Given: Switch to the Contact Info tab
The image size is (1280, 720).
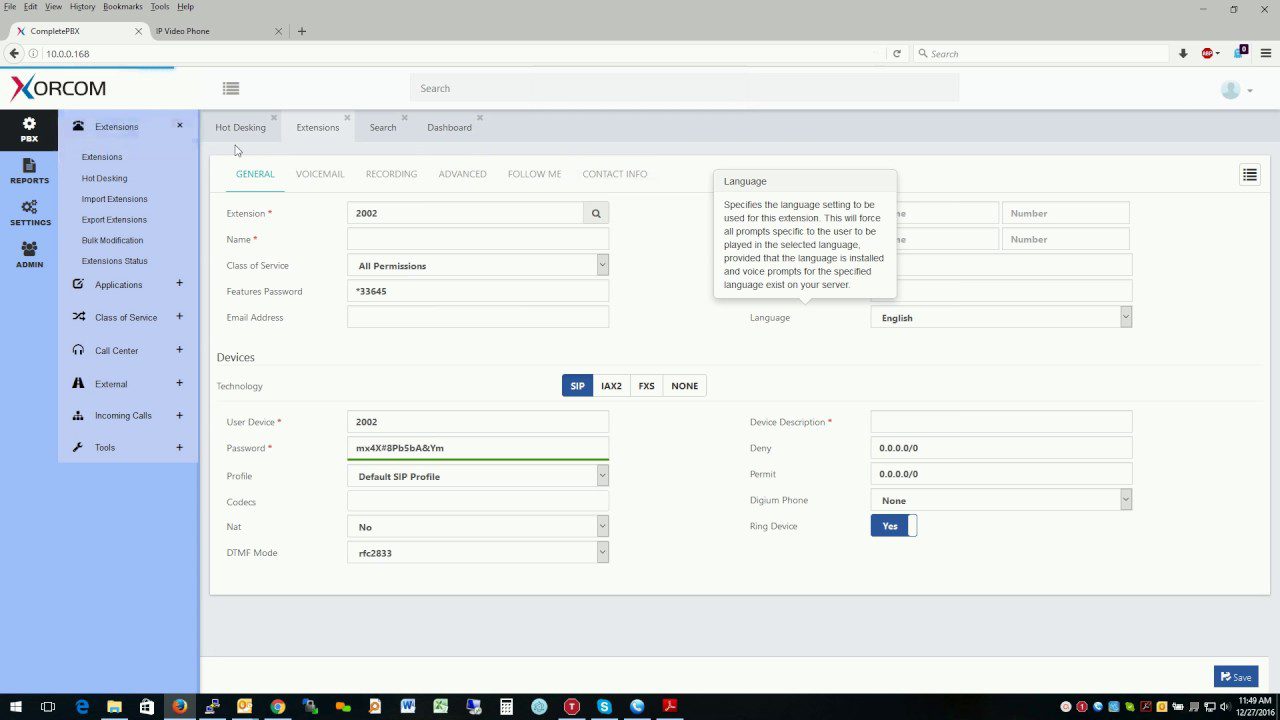Looking at the screenshot, I should (x=614, y=174).
